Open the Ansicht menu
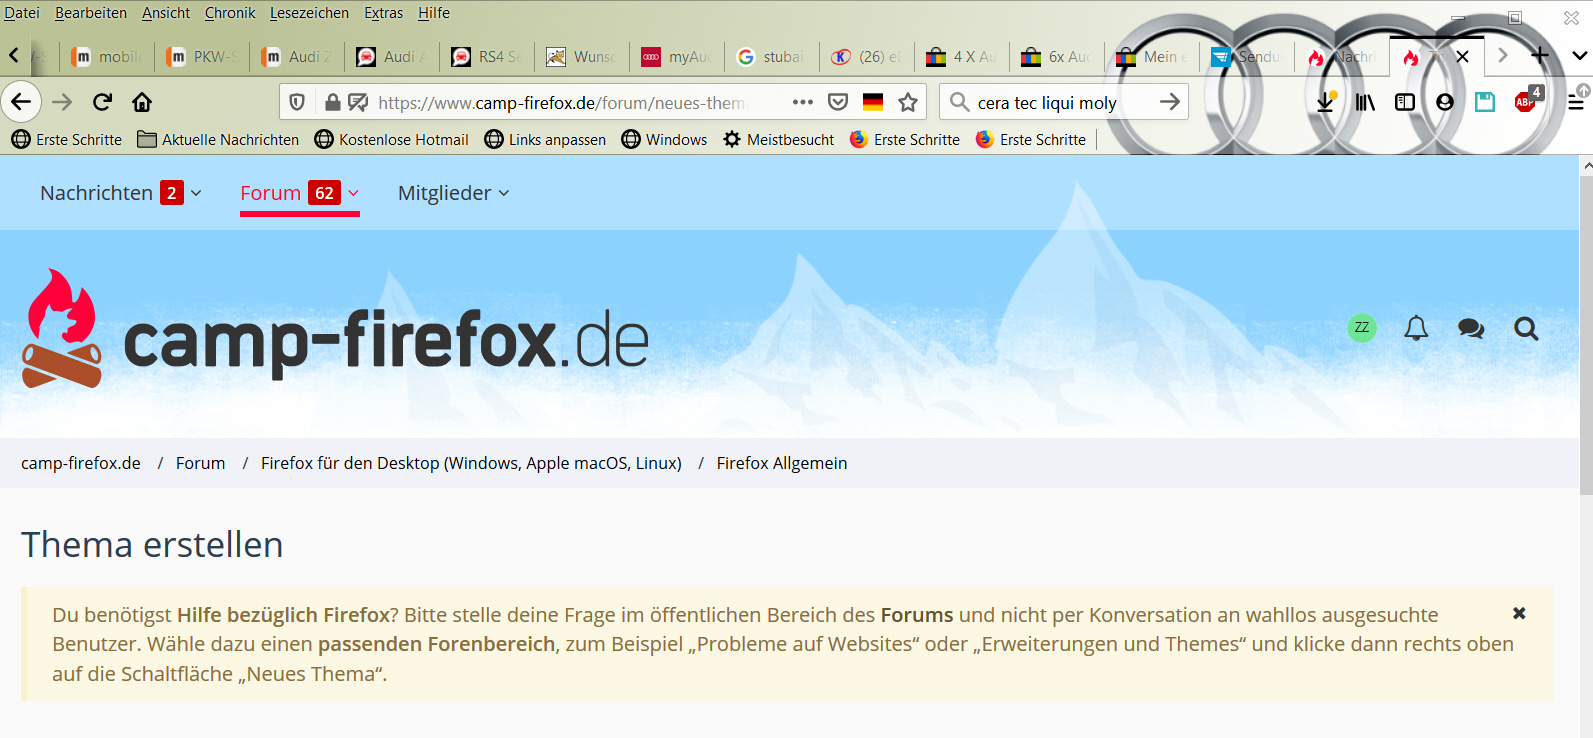Viewport: 1593px width, 738px height. click(x=166, y=13)
